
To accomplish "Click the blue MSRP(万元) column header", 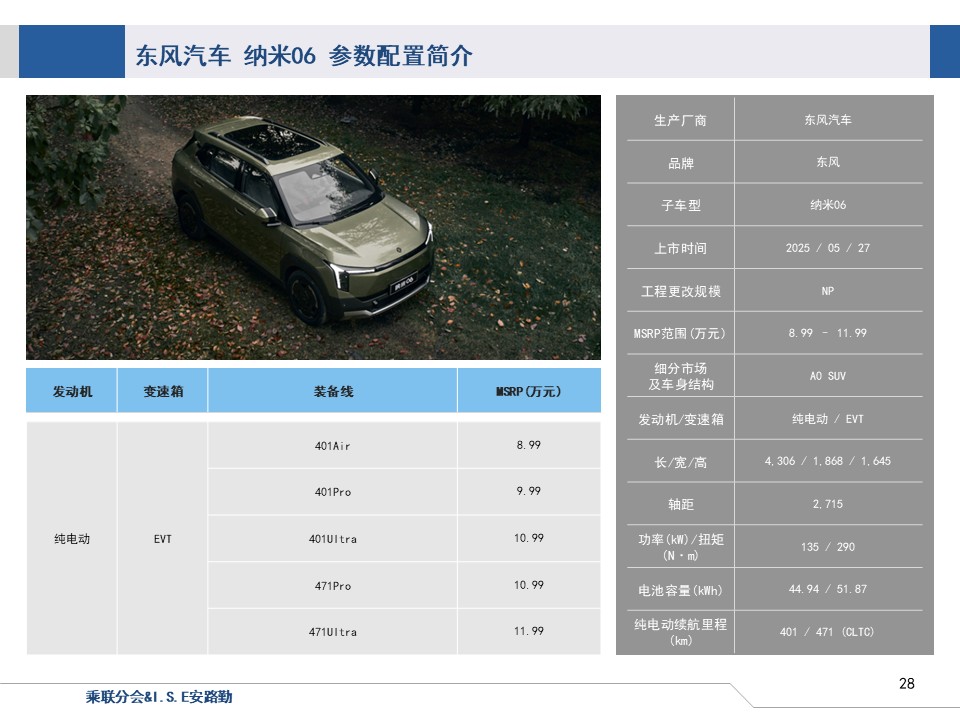I will point(529,391).
